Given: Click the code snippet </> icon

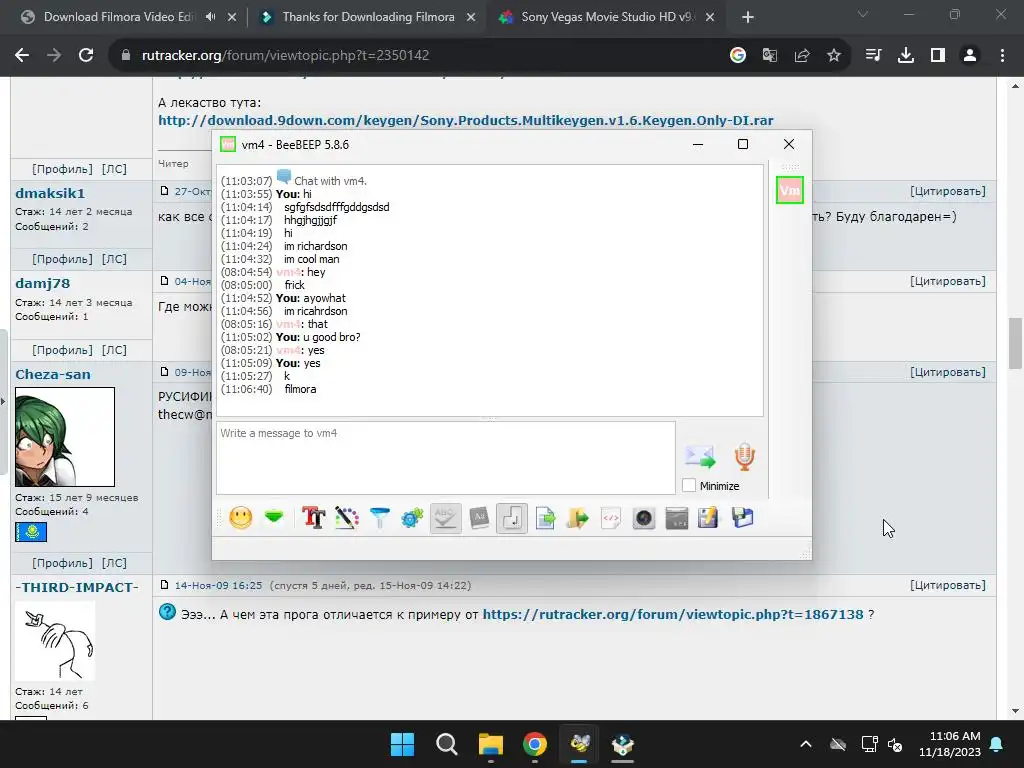Looking at the screenshot, I should [x=611, y=518].
